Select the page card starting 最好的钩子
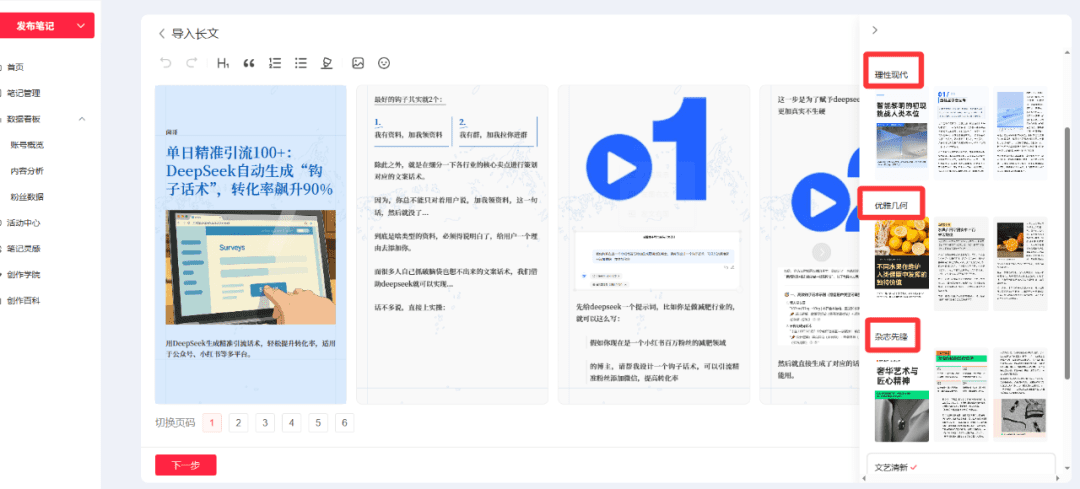This screenshot has width=1080, height=489. click(x=452, y=244)
